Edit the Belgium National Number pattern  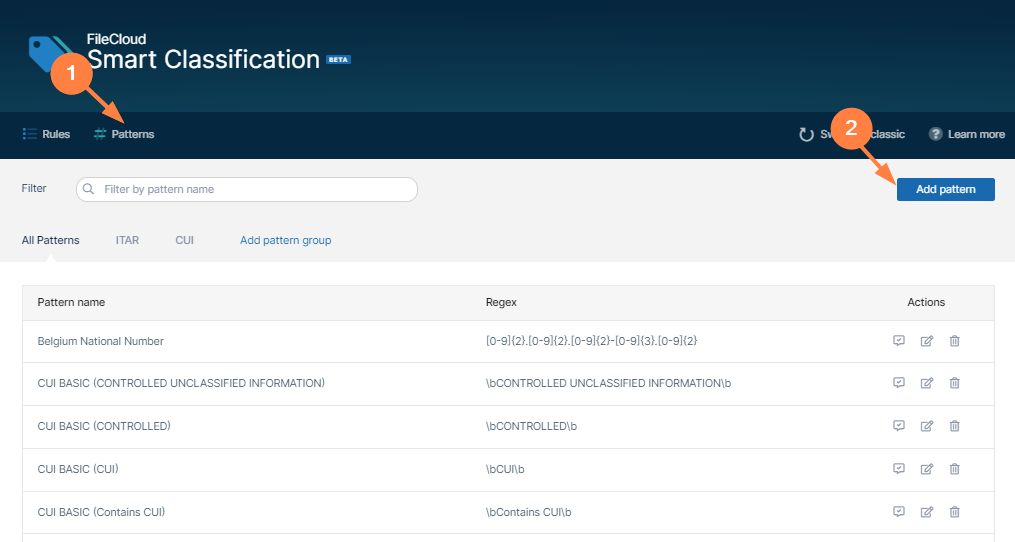pyautogui.click(x=927, y=341)
